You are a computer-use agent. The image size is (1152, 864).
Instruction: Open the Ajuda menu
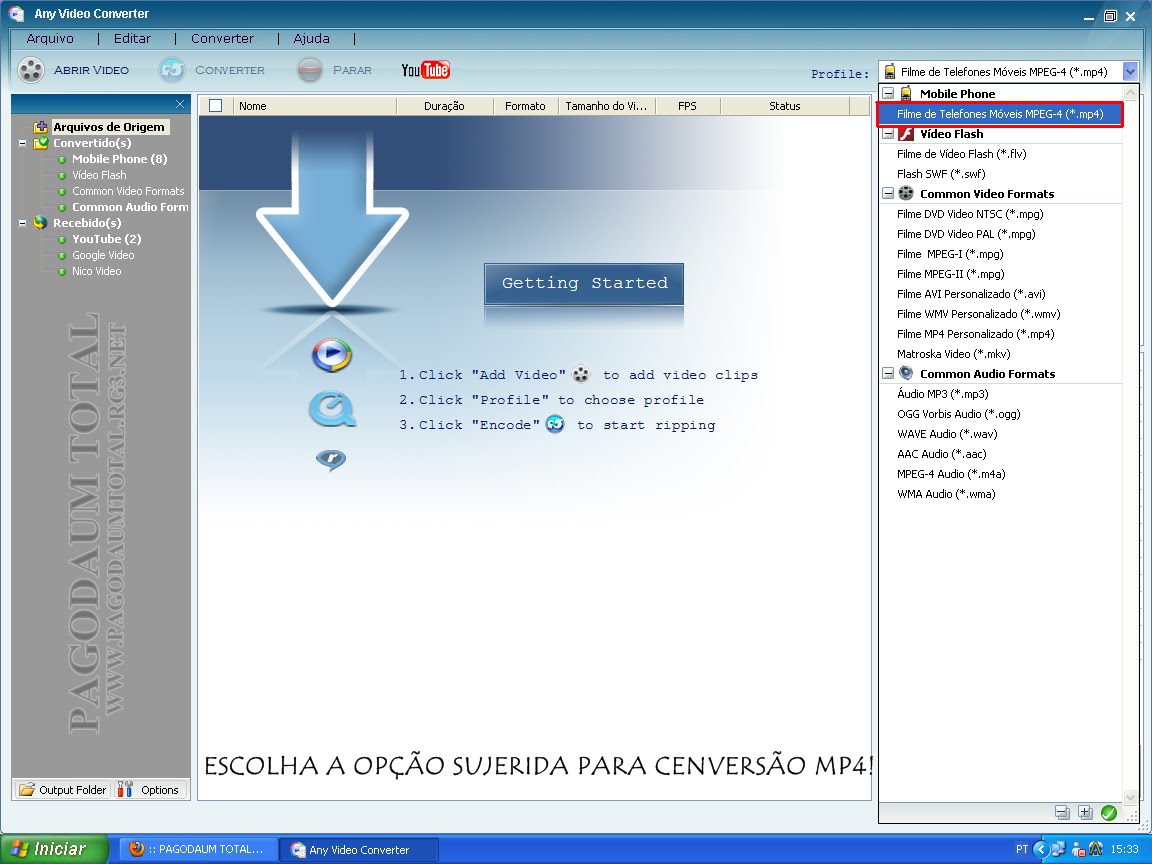tap(312, 39)
